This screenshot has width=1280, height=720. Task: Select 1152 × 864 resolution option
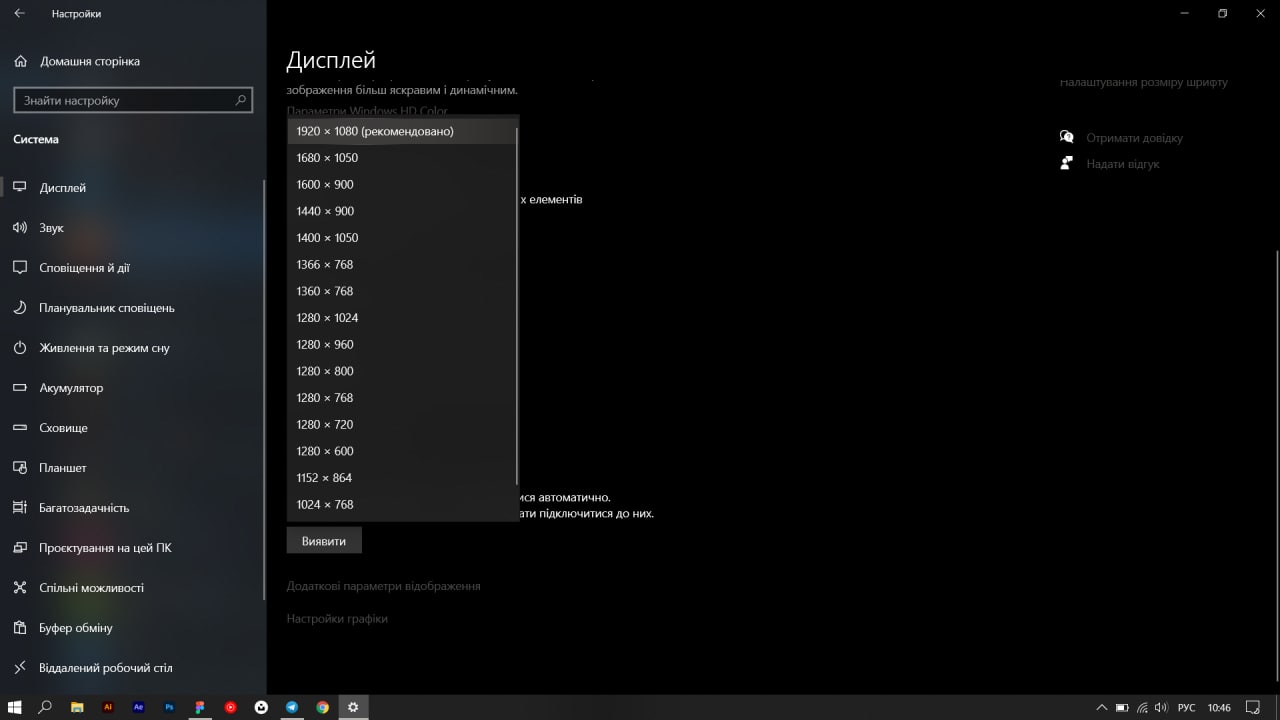[401, 478]
